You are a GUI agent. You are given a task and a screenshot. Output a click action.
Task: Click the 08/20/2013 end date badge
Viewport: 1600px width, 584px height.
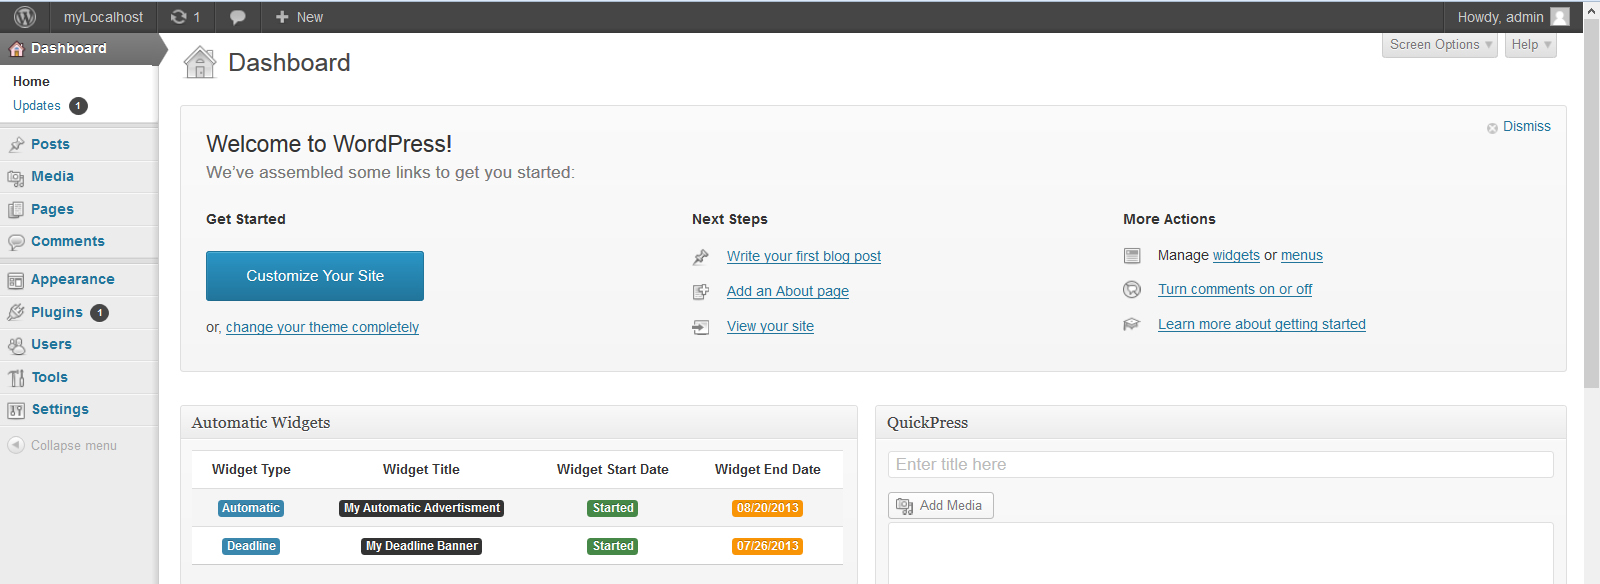[x=768, y=508]
